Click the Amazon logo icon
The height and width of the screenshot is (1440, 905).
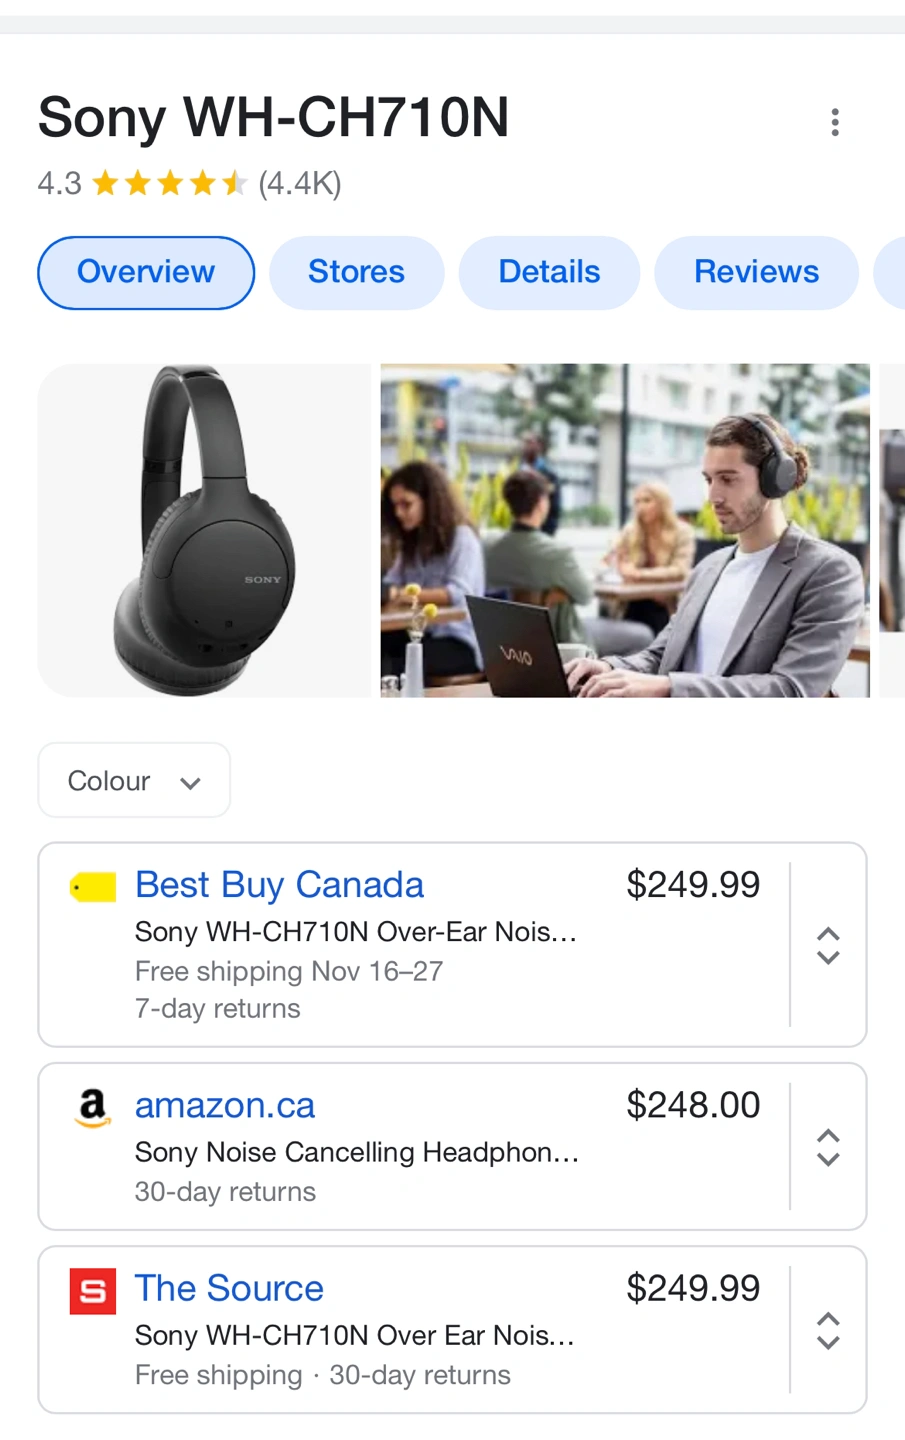tap(93, 1107)
